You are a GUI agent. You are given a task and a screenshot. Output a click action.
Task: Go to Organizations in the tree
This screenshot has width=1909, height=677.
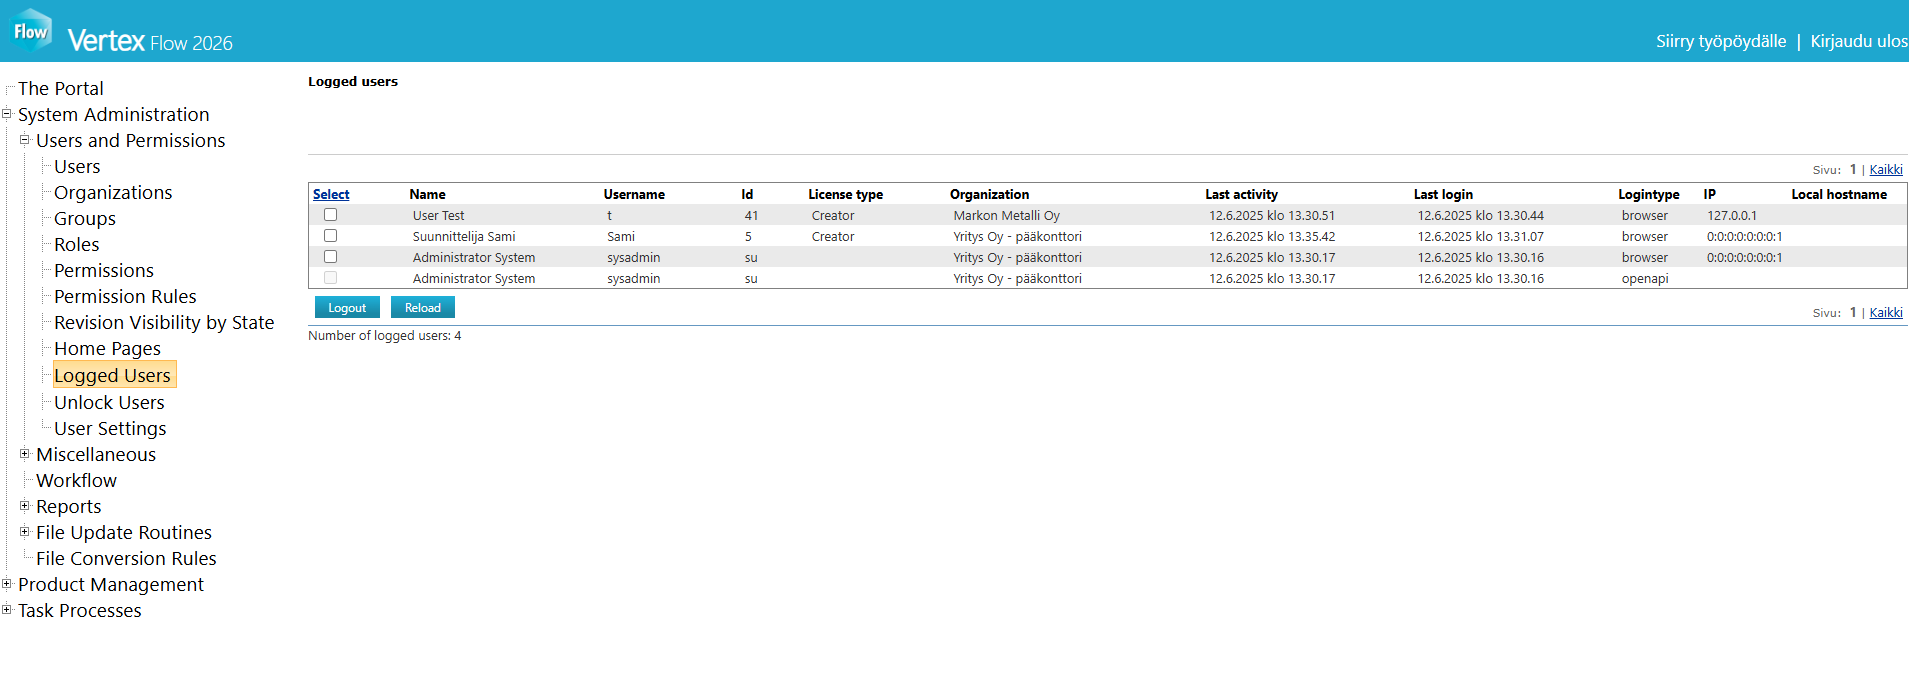(113, 192)
